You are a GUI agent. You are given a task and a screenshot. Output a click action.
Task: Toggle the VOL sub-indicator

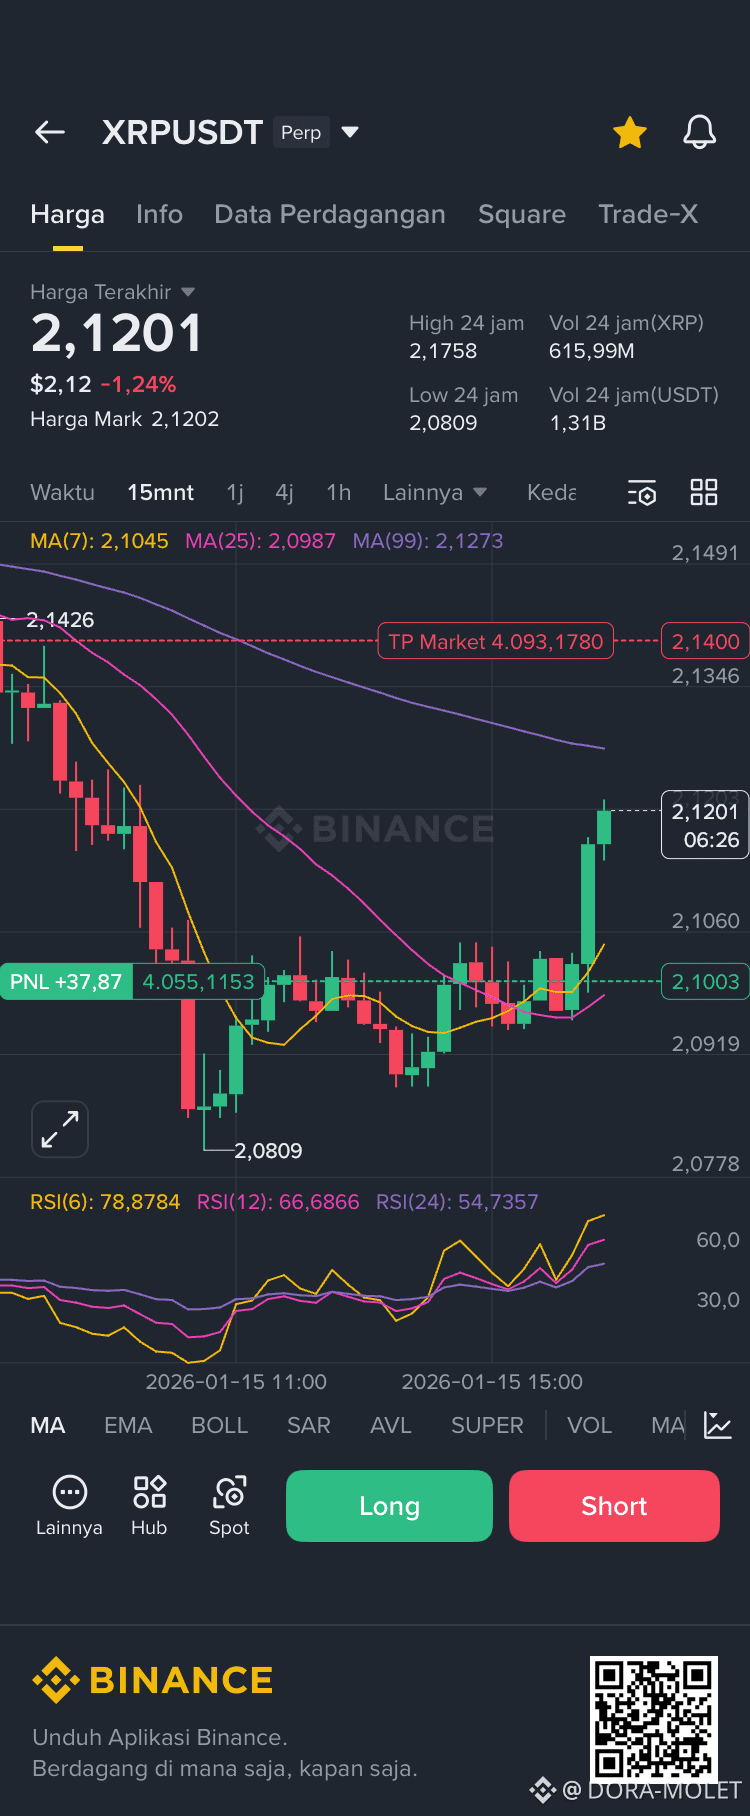pos(589,1425)
